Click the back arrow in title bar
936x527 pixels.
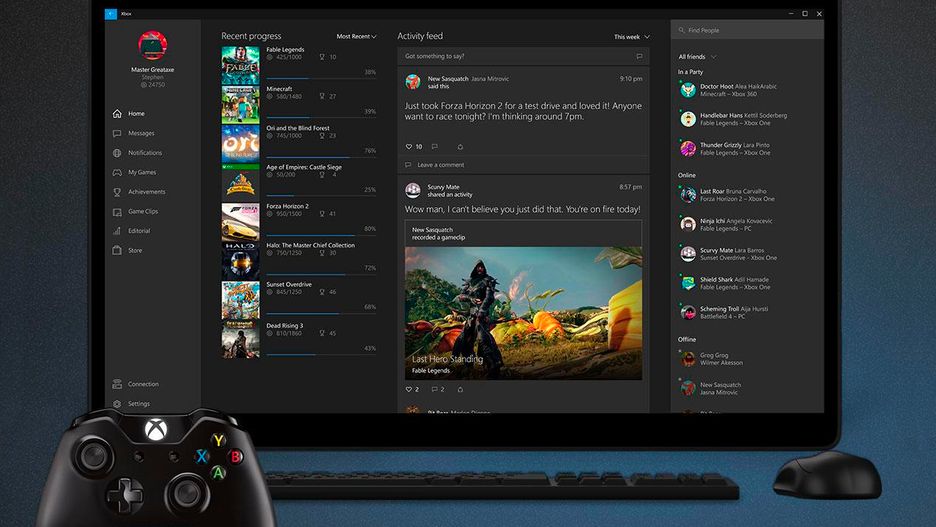pyautogui.click(x=111, y=14)
